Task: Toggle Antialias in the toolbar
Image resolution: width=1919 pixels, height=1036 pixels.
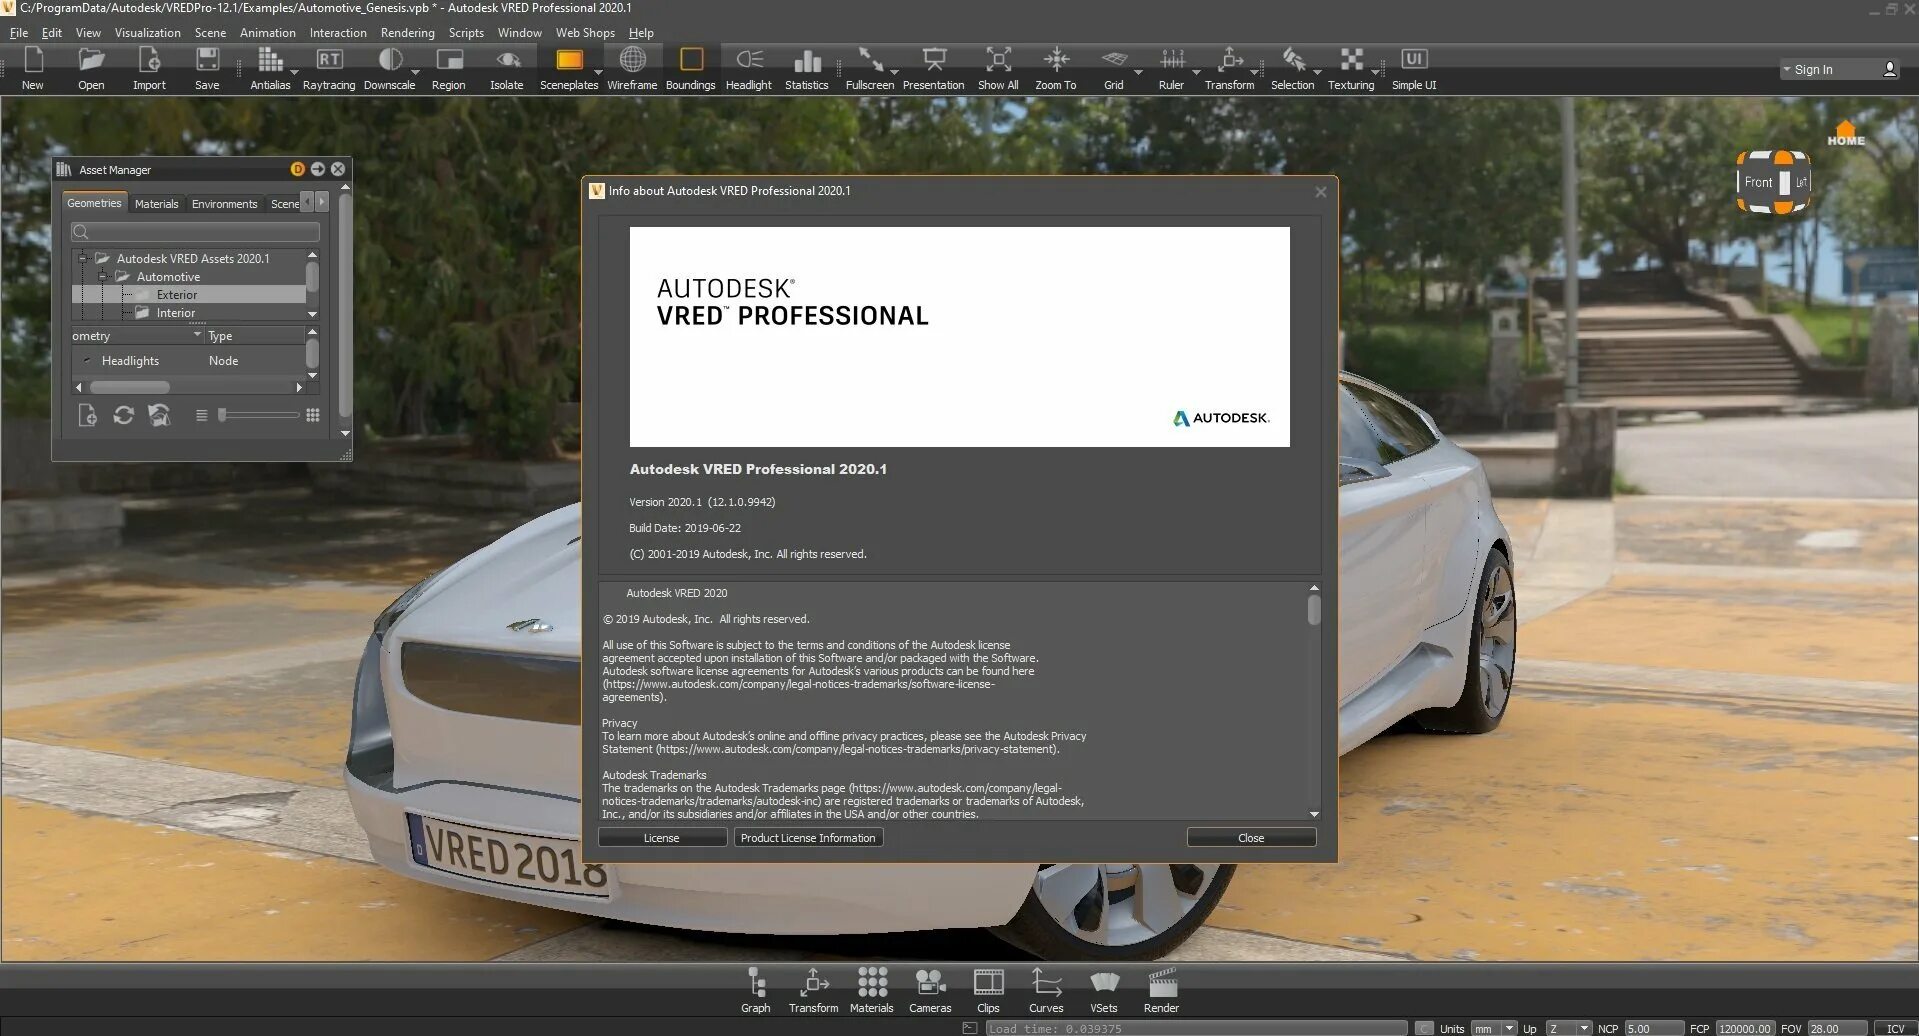Action: coord(270,68)
